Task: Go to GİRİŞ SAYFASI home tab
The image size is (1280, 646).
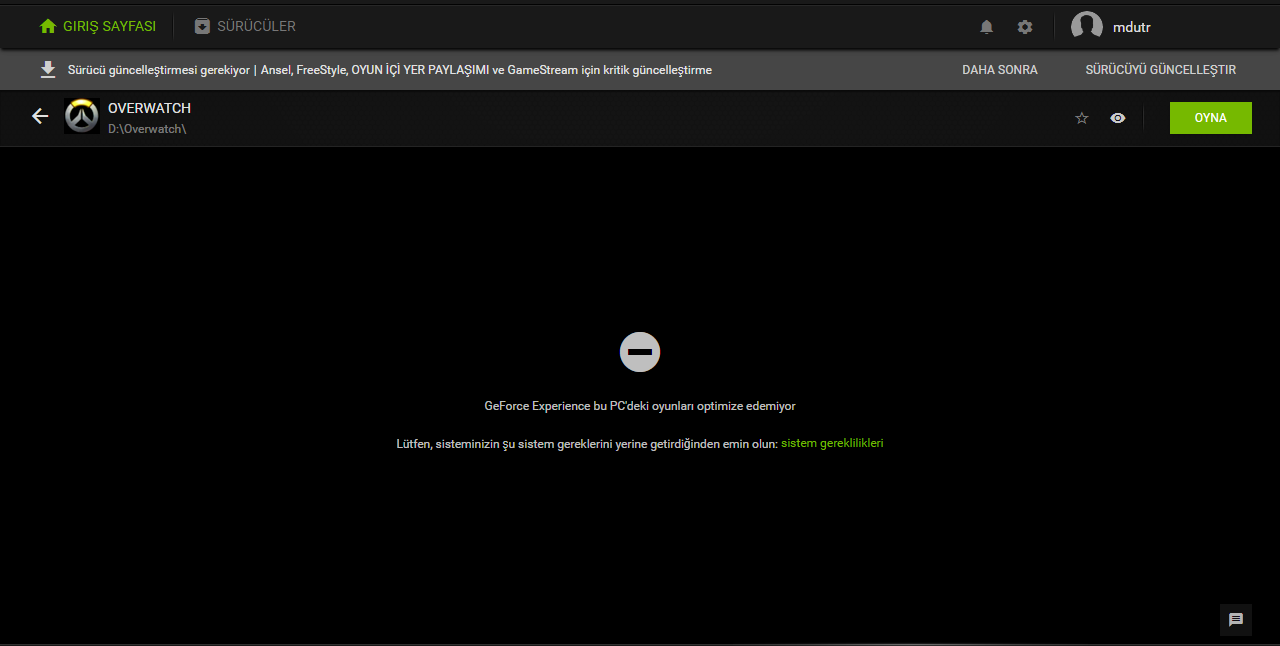Action: tap(97, 27)
